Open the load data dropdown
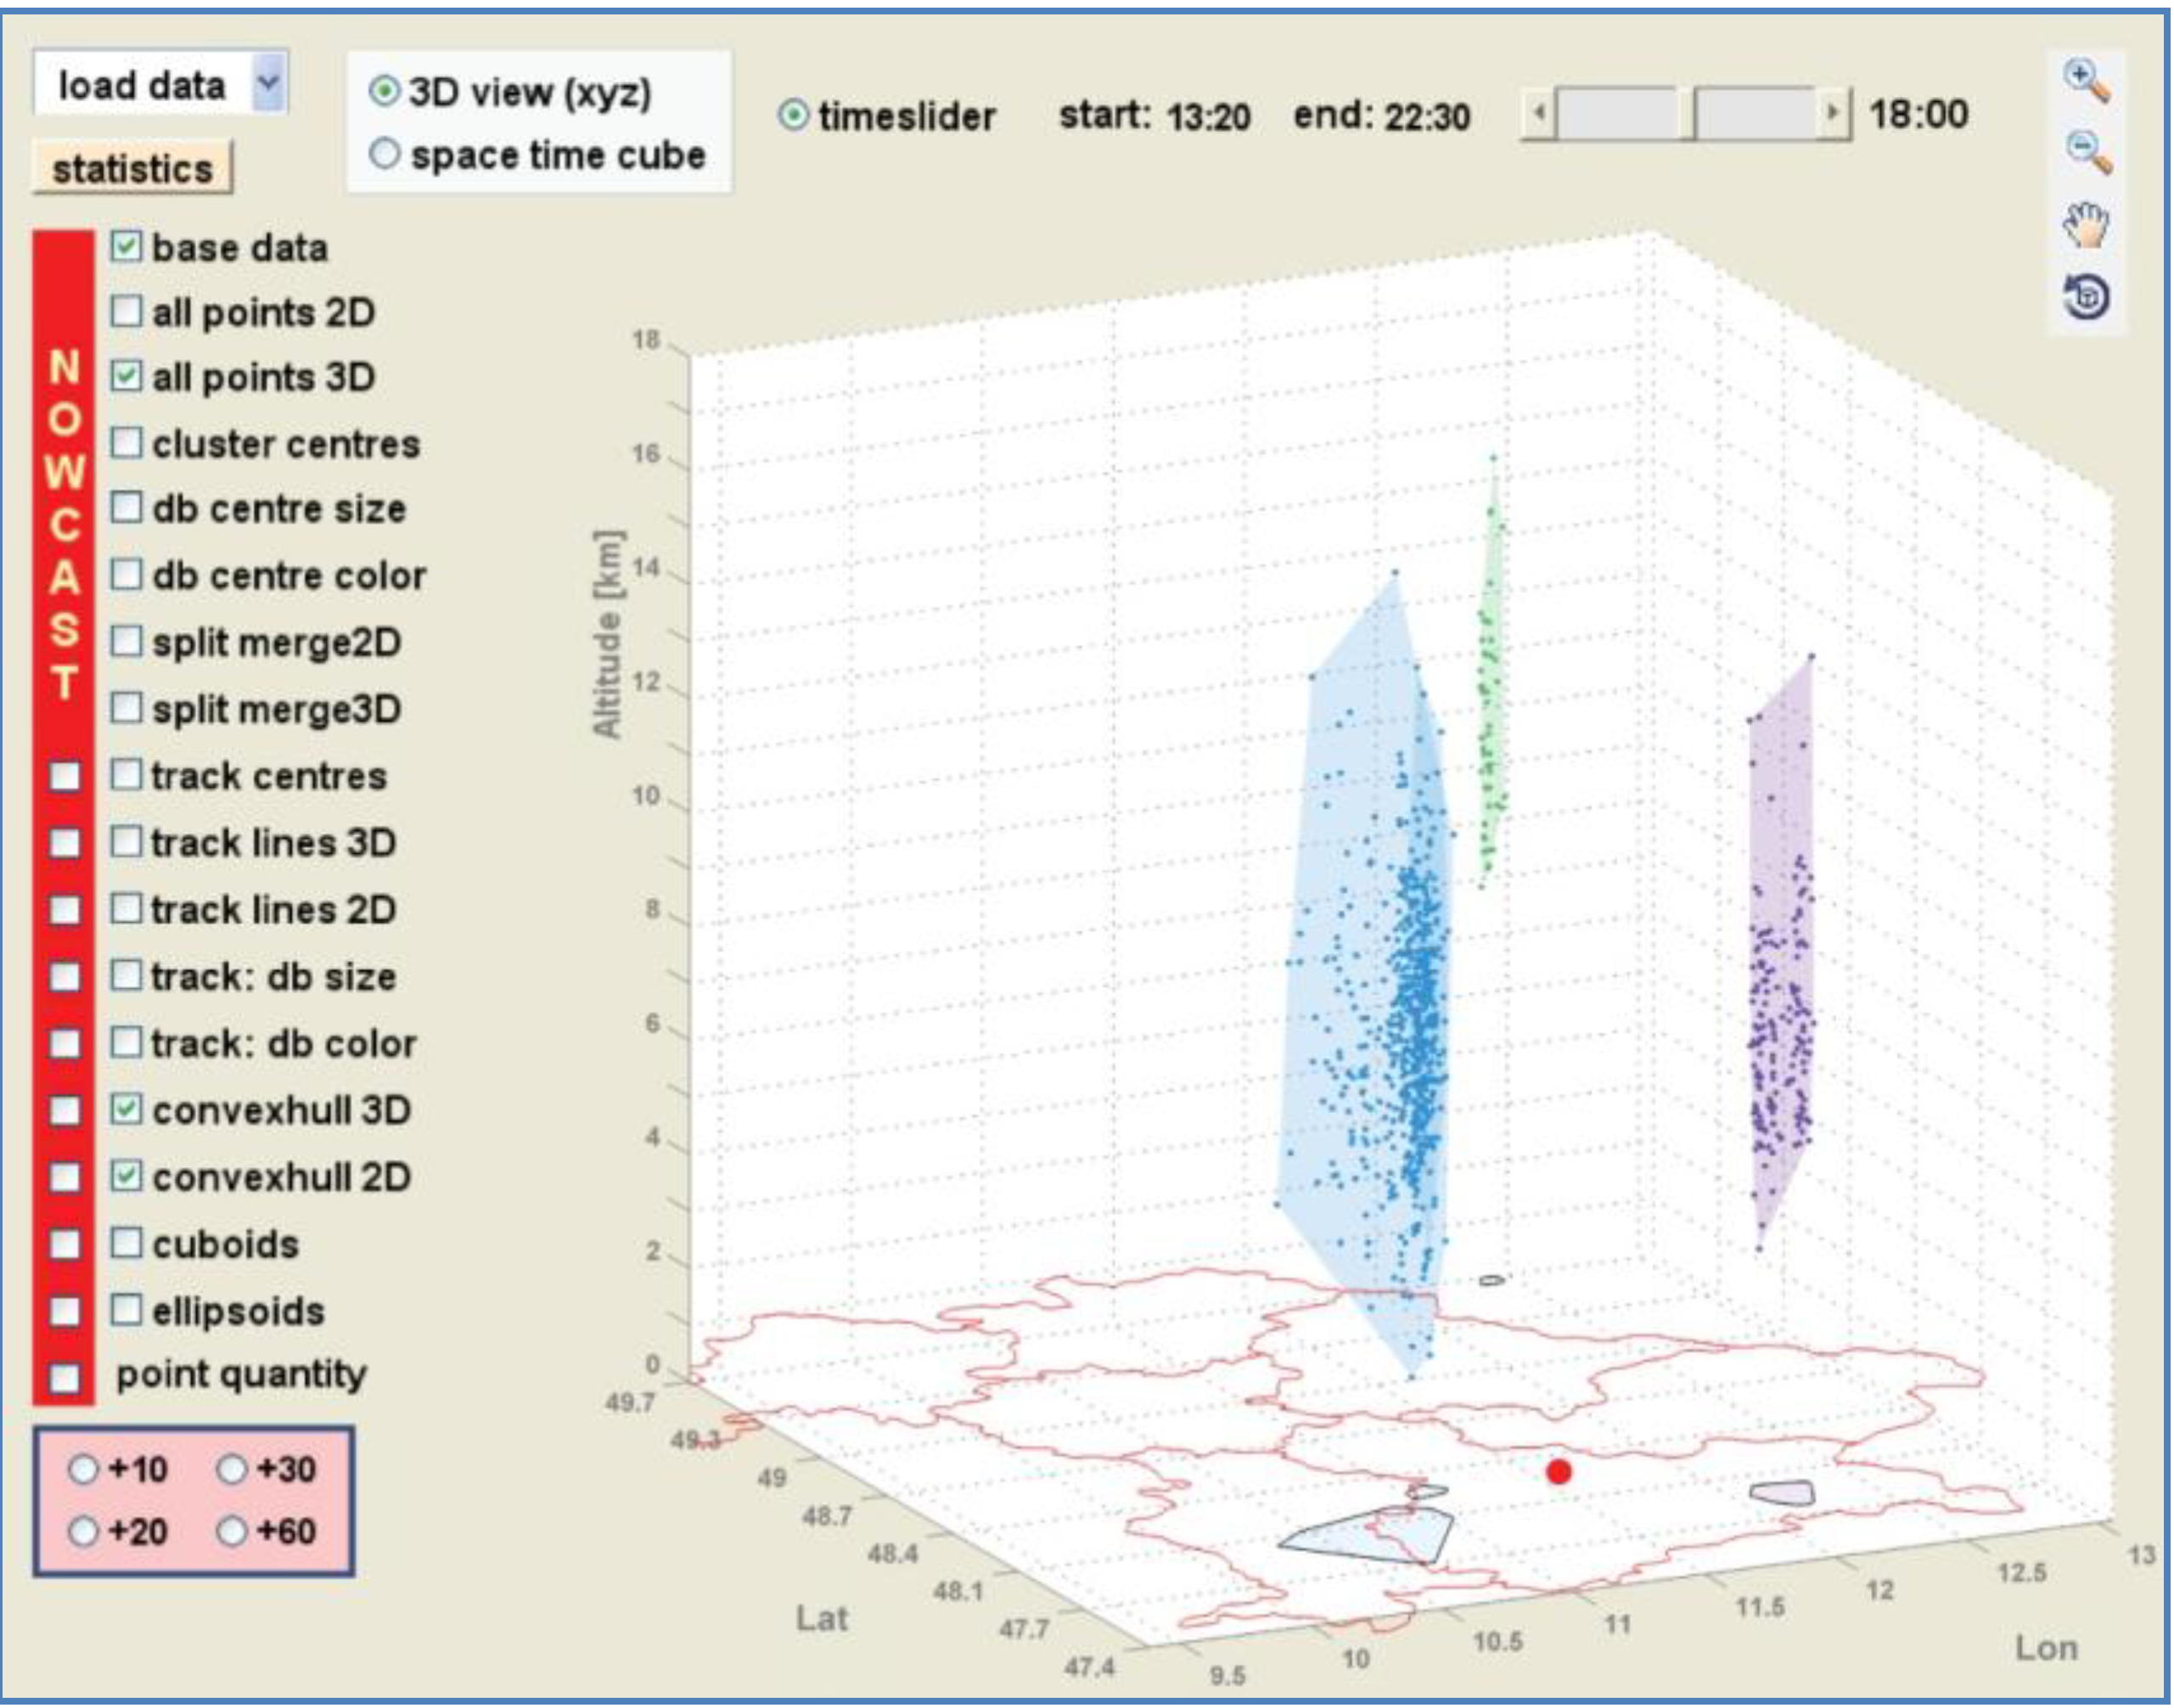The image size is (2174, 1708). coord(267,83)
